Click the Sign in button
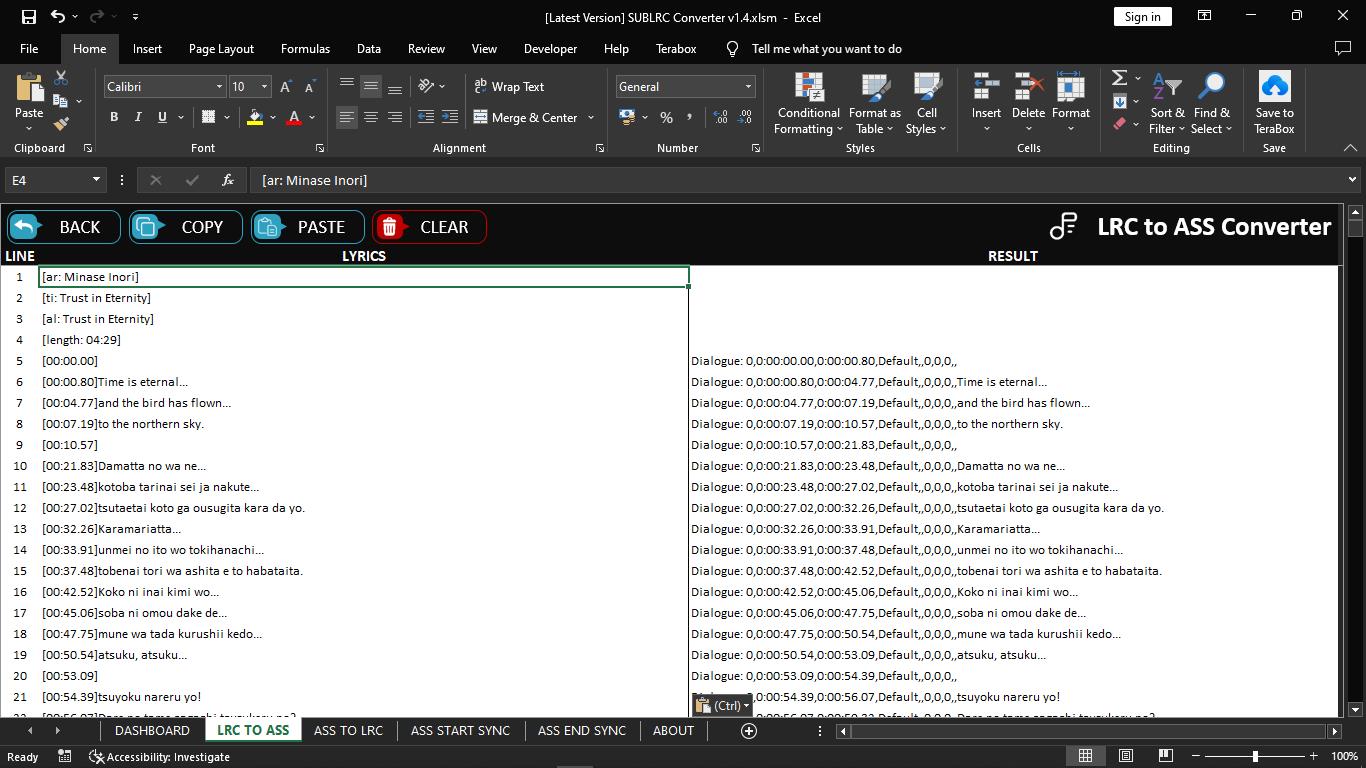The width and height of the screenshot is (1366, 768). (x=1142, y=16)
